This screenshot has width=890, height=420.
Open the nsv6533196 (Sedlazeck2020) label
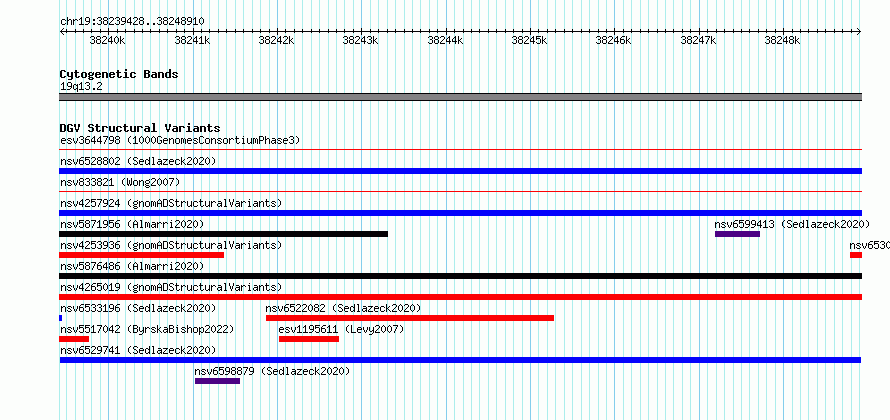(x=138, y=308)
